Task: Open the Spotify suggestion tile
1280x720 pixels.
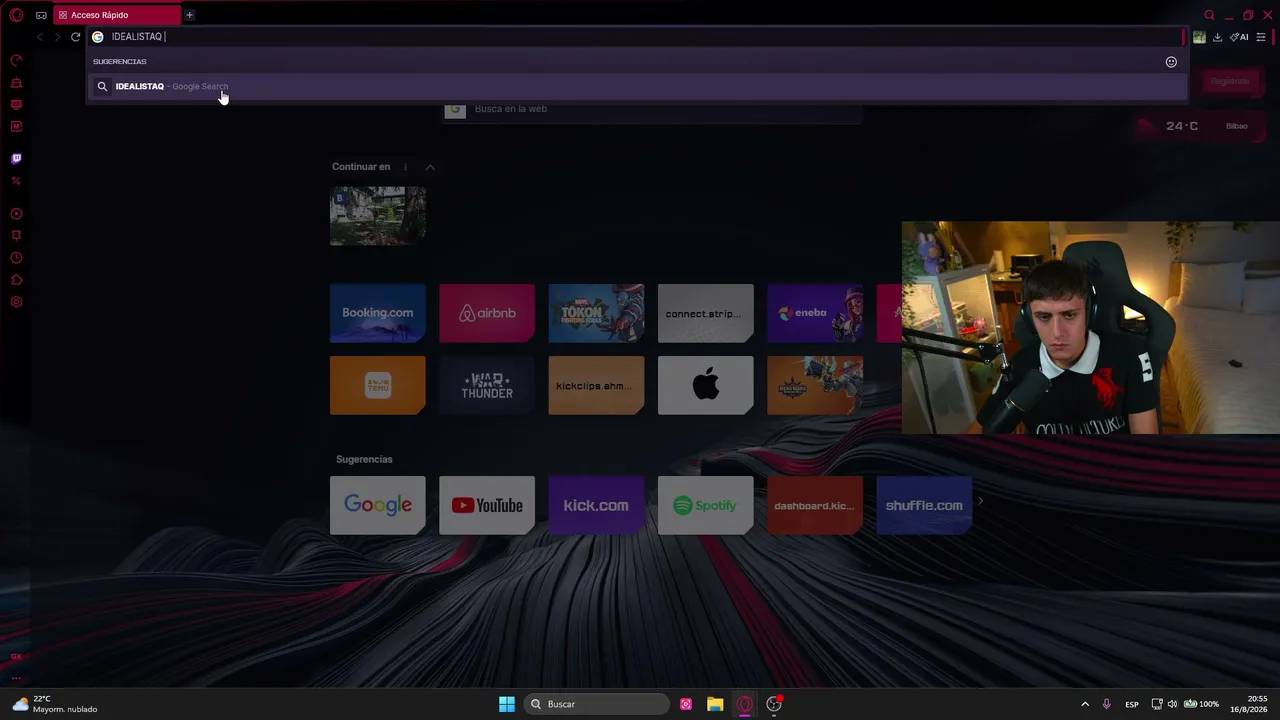Action: tap(706, 505)
